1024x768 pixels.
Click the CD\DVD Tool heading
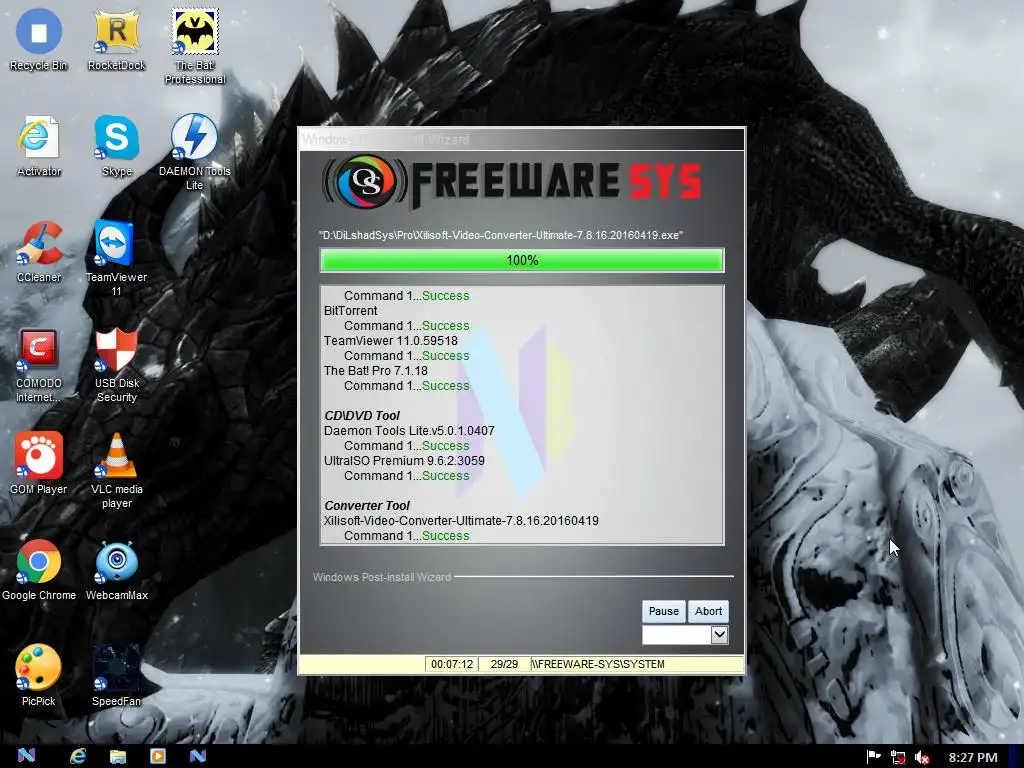[x=362, y=416]
